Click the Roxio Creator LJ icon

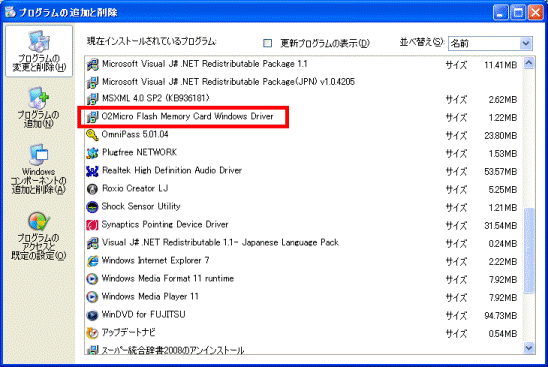[92, 189]
